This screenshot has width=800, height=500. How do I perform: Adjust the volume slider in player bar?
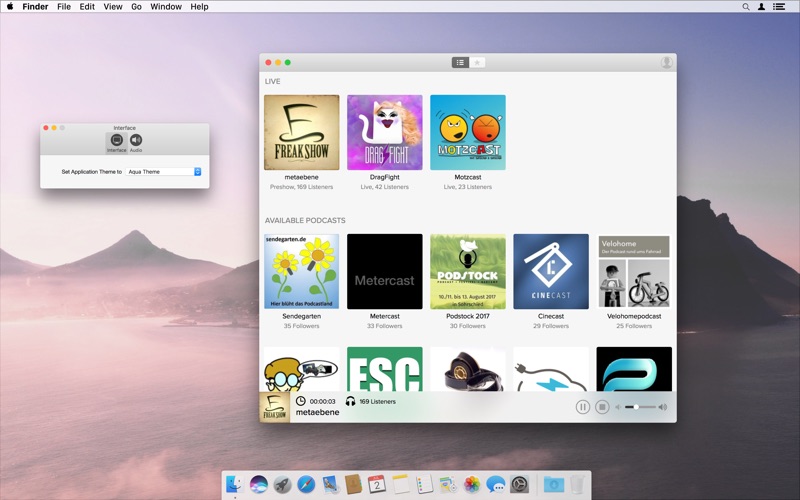click(640, 407)
